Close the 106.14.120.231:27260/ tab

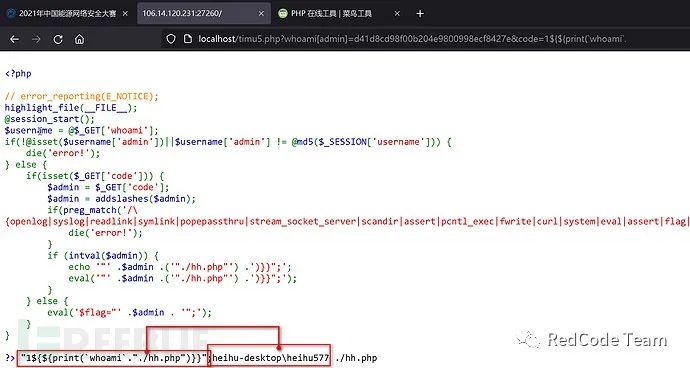(x=261, y=14)
